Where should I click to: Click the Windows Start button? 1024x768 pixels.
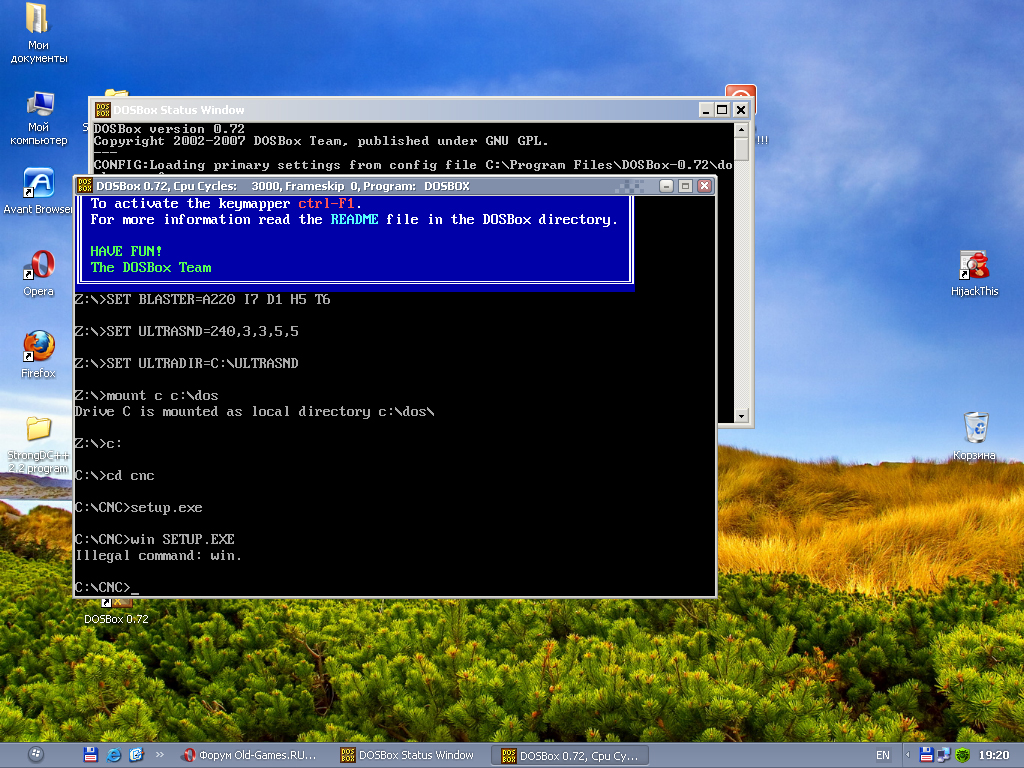[37, 755]
